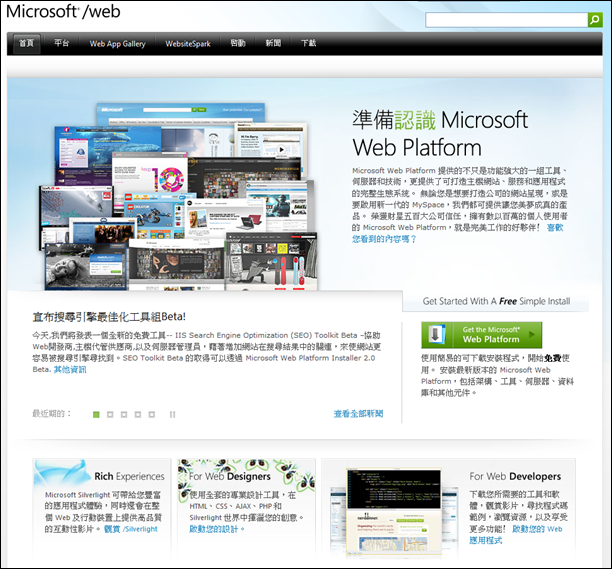This screenshot has width=612, height=569.
Task: Click the 準備認識 Microsoft Web Platform headline
Action: pos(440,133)
